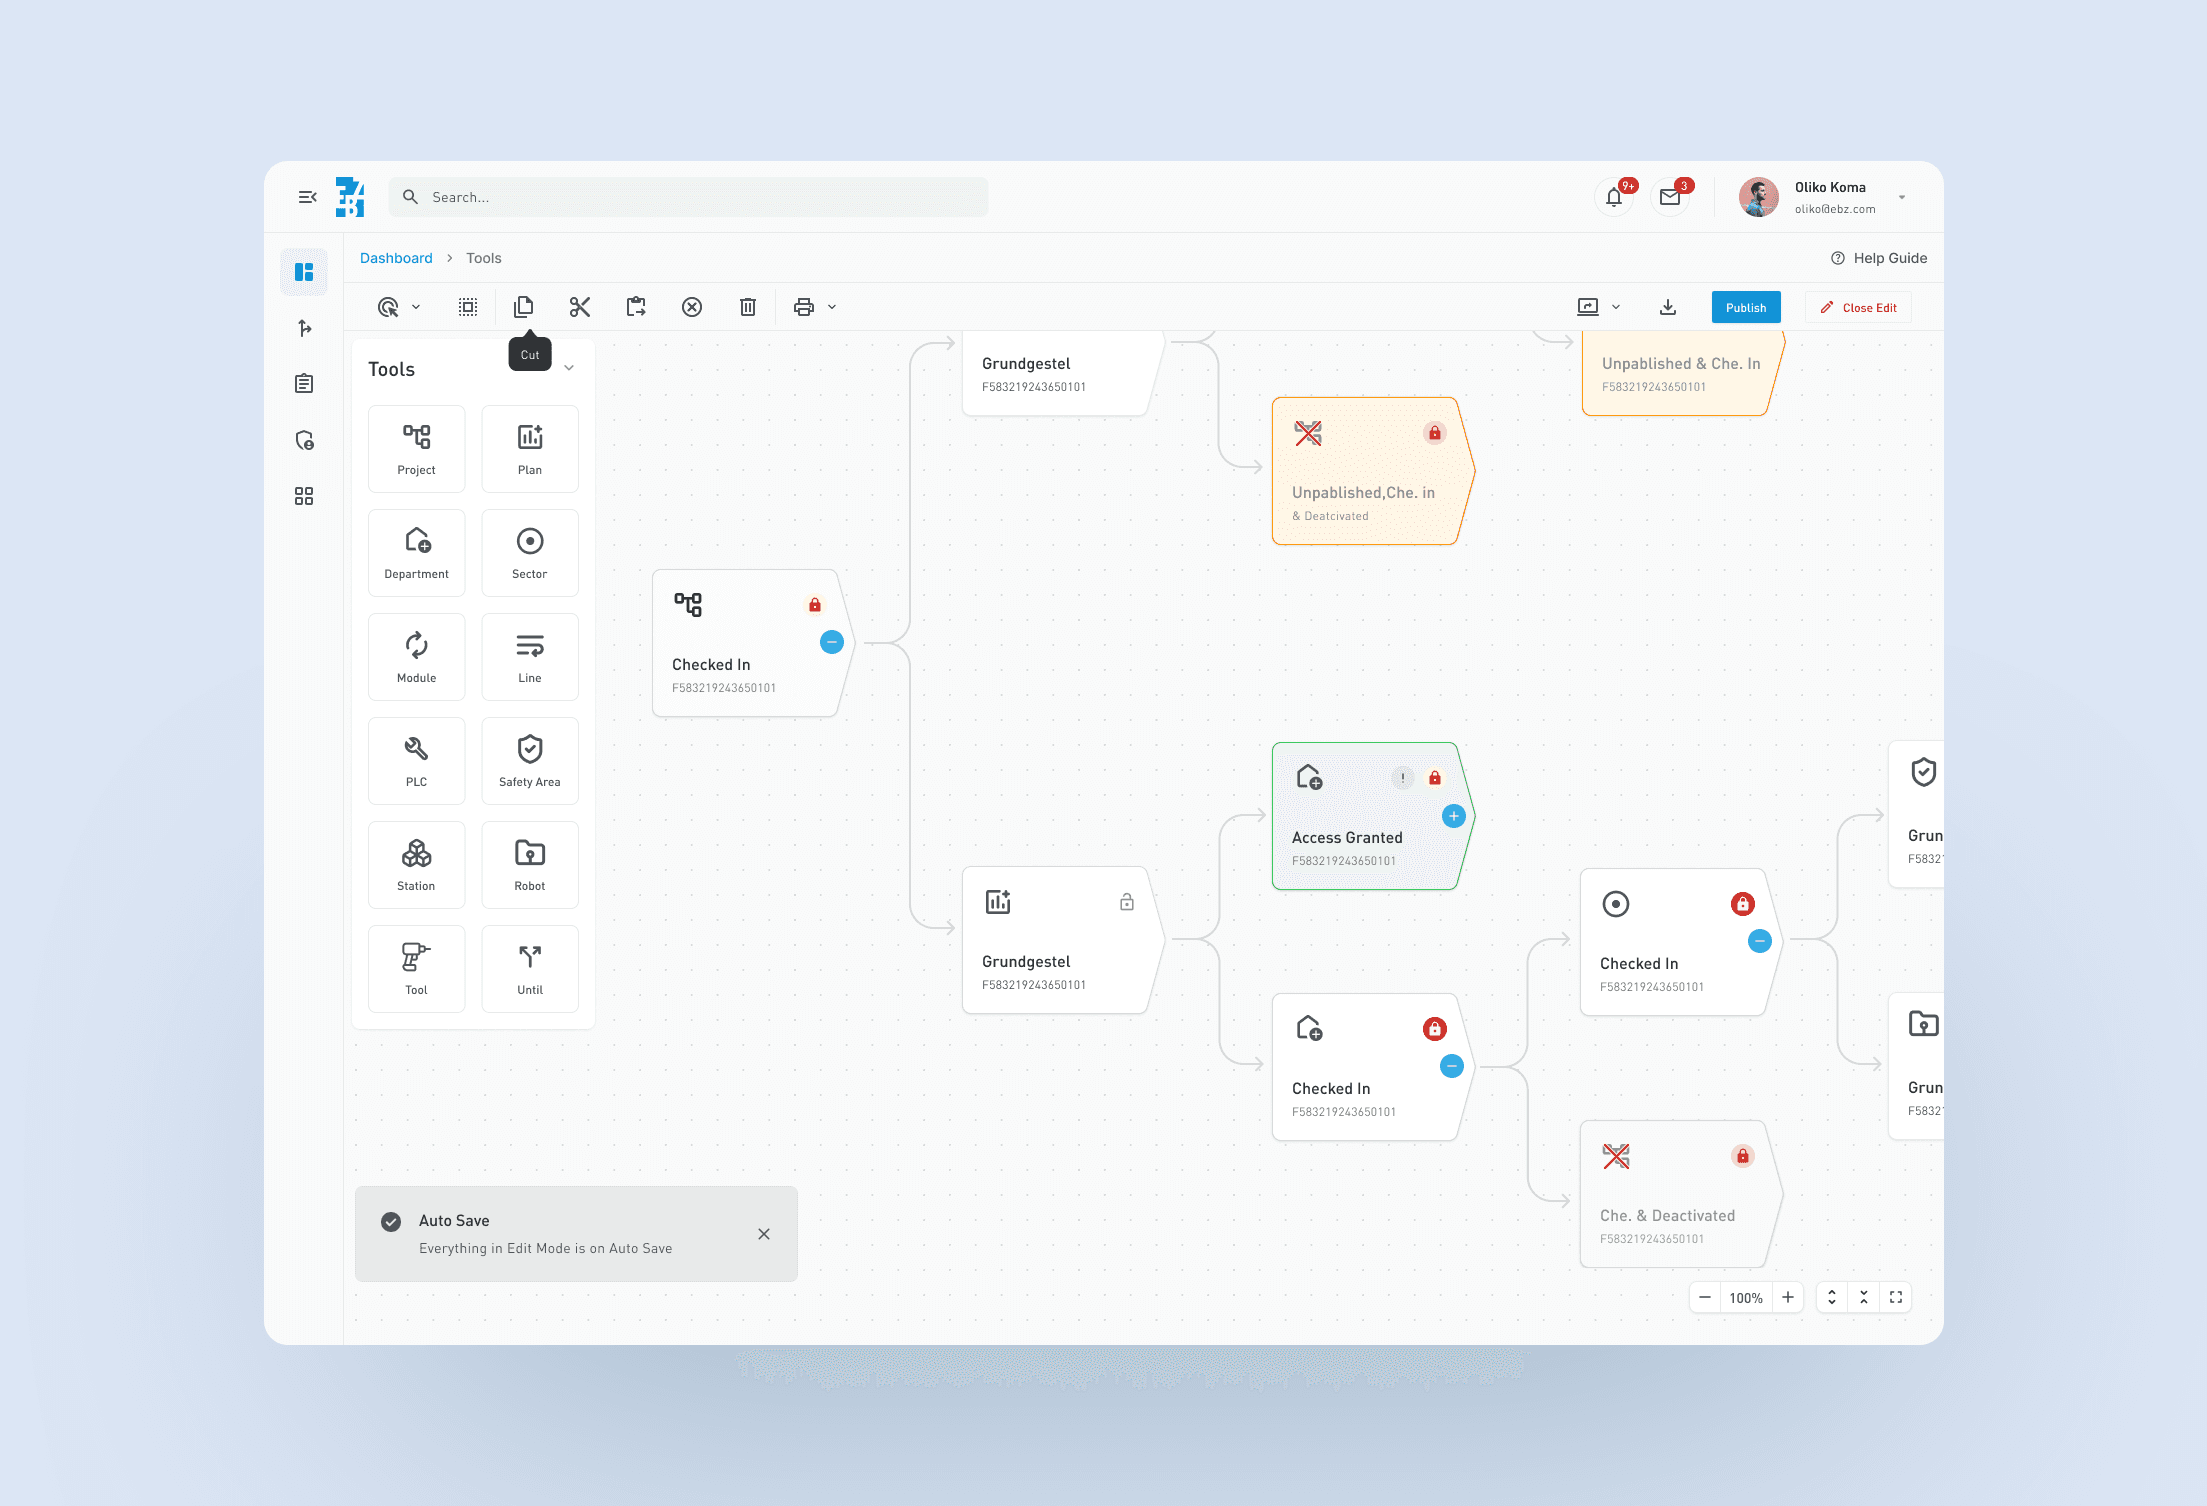Select the Module tool

click(x=416, y=657)
